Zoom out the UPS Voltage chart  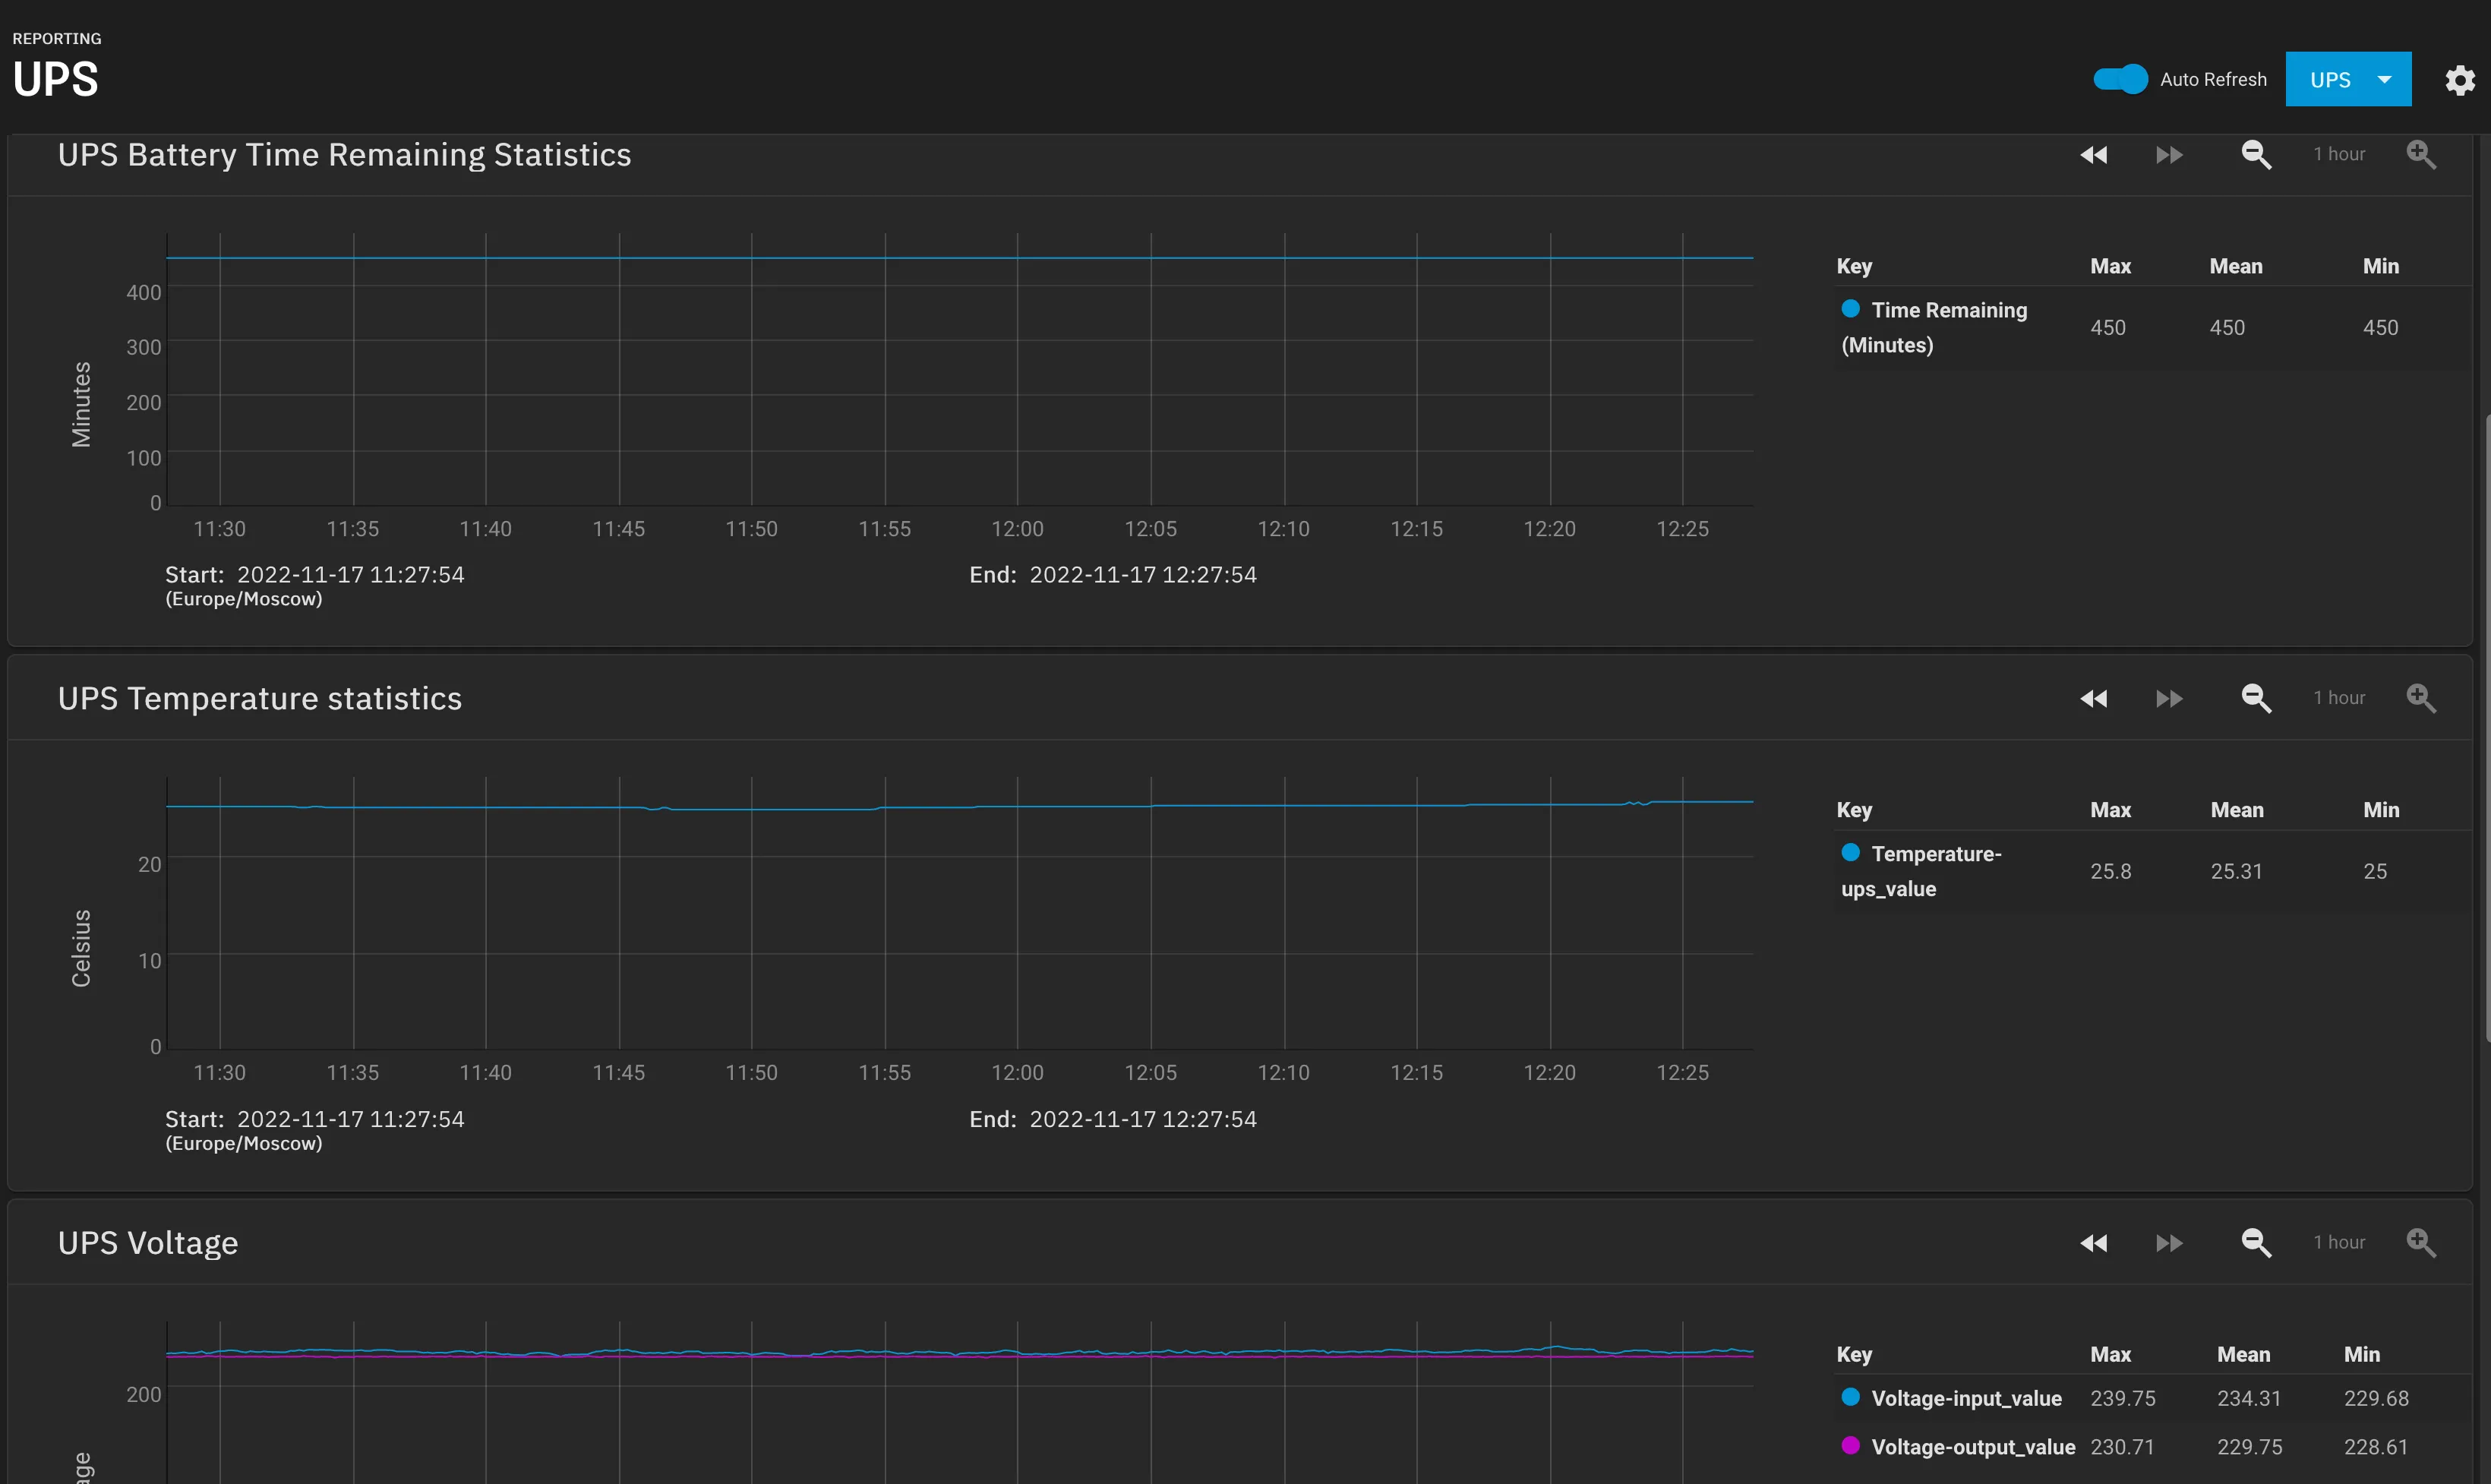coord(2256,1243)
